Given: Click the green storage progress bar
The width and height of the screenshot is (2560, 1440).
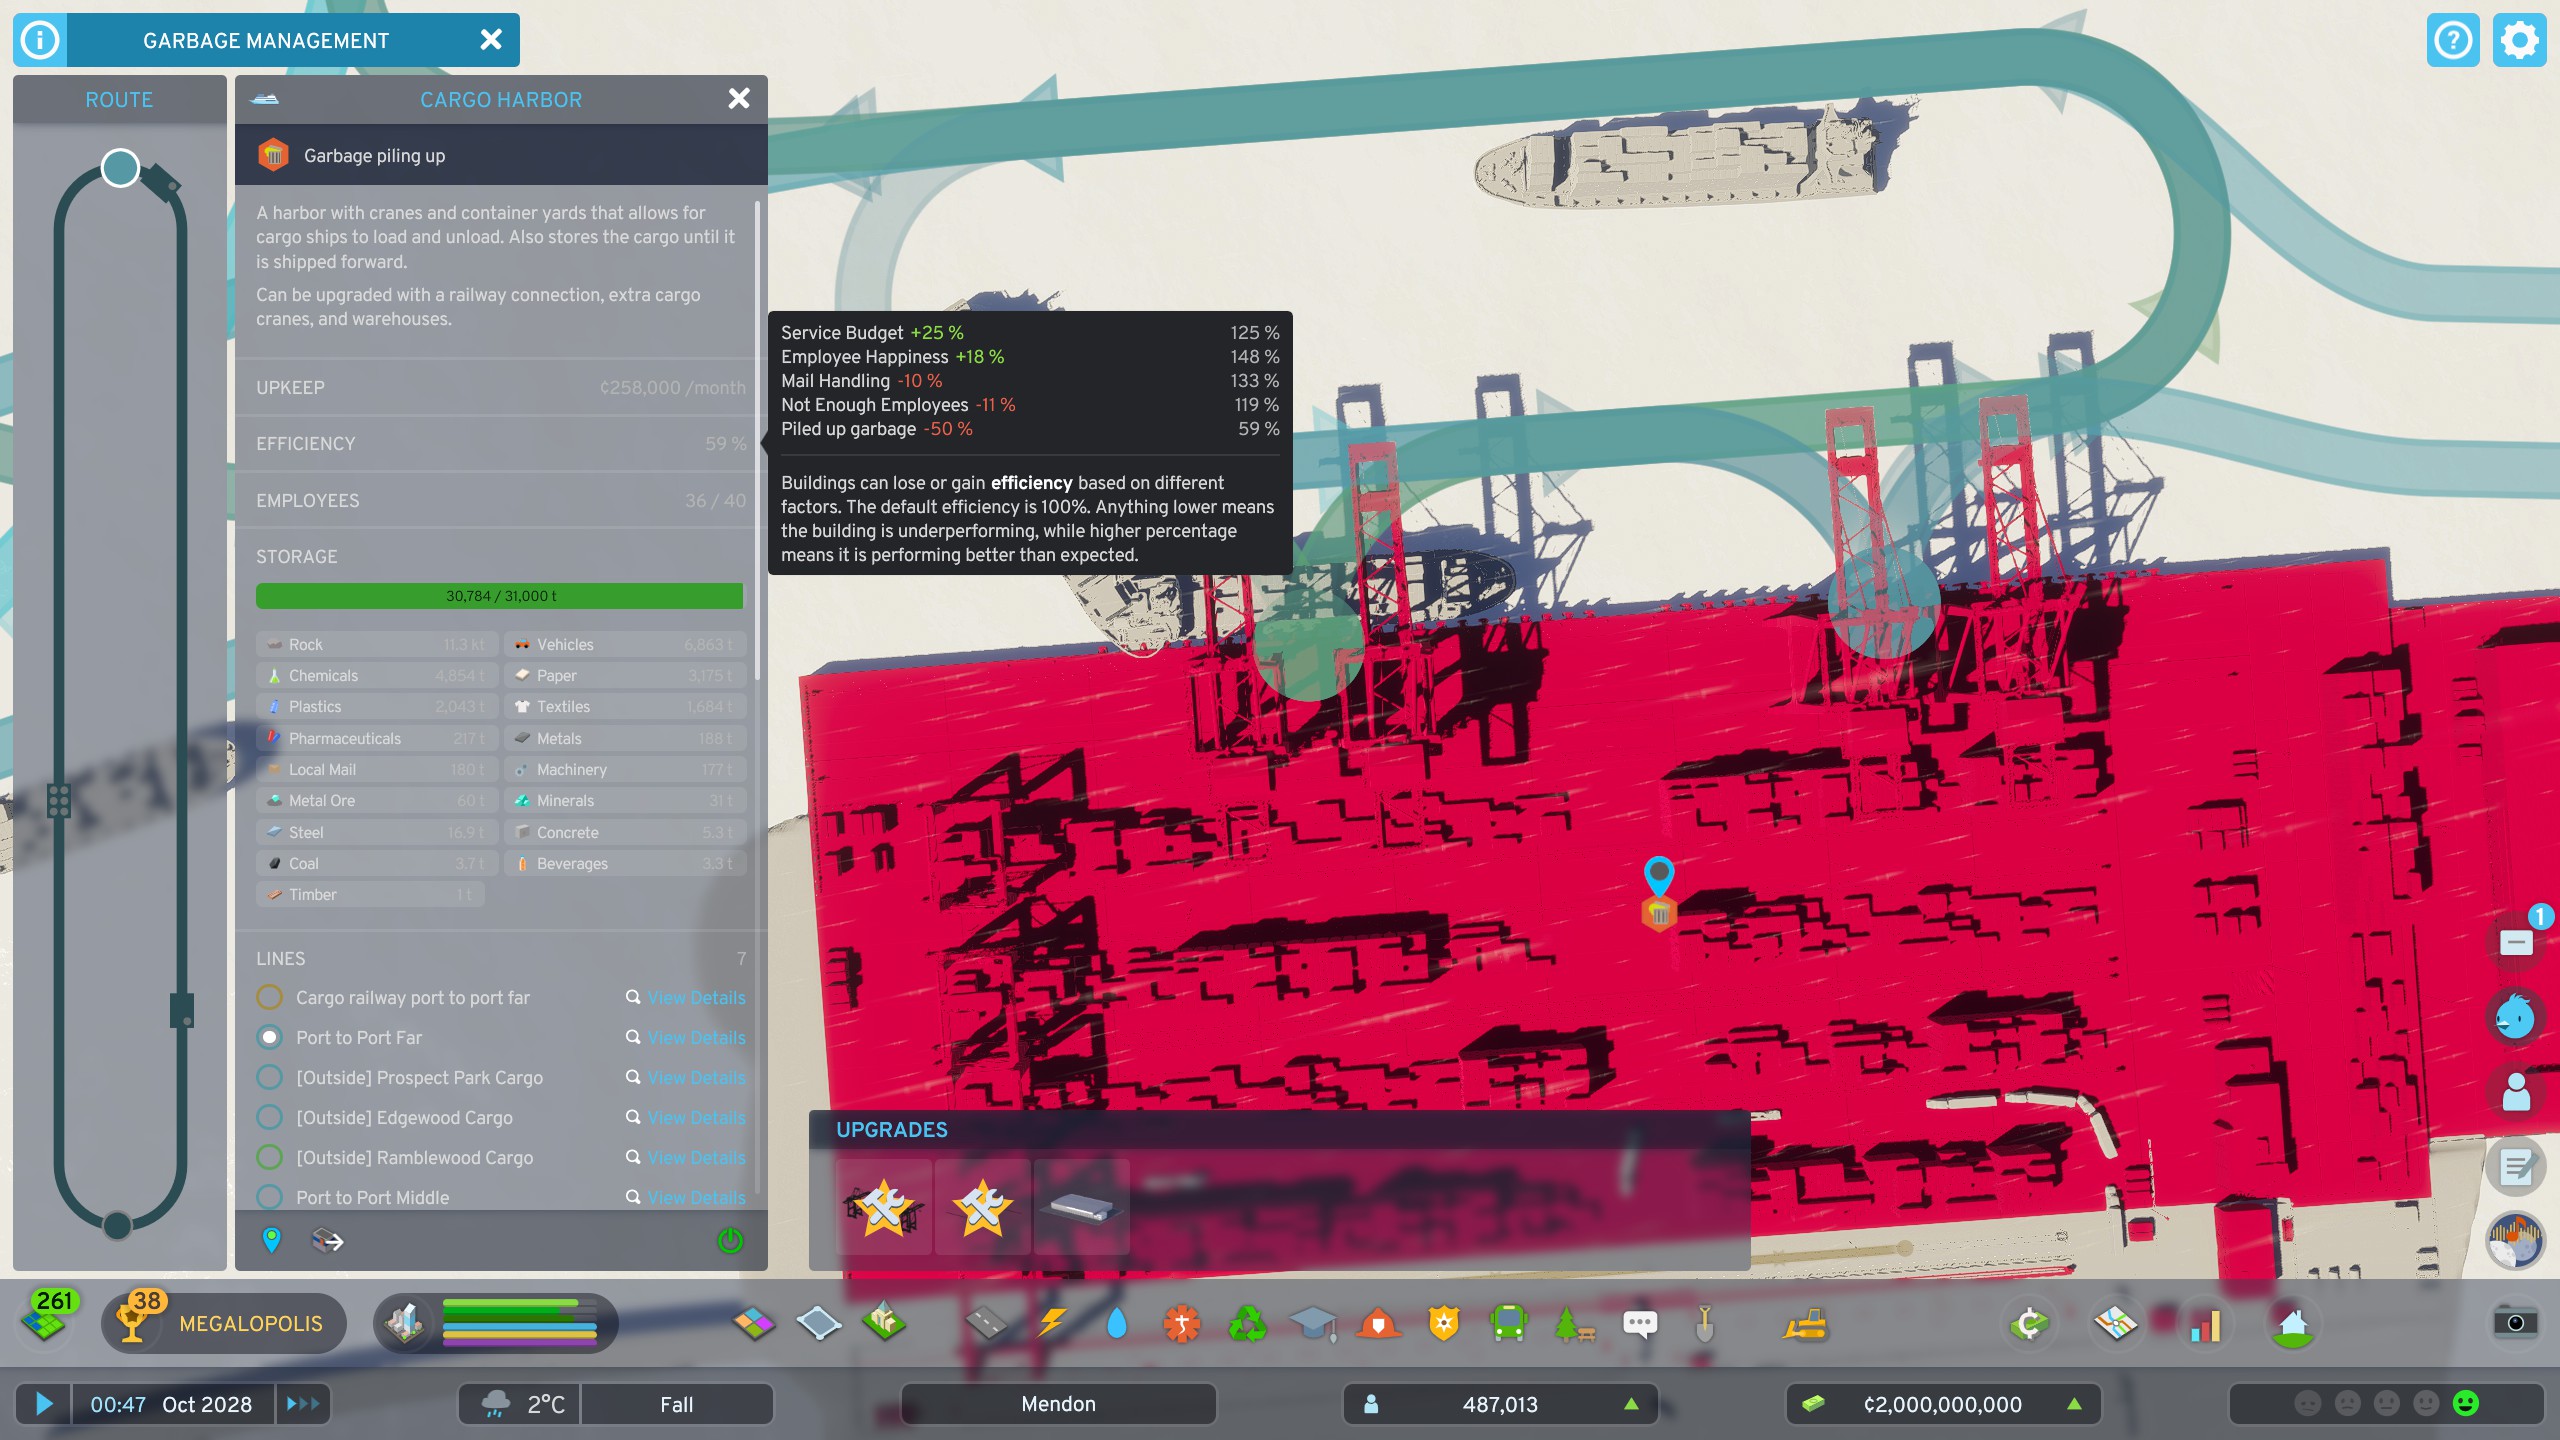Looking at the screenshot, I should [500, 596].
